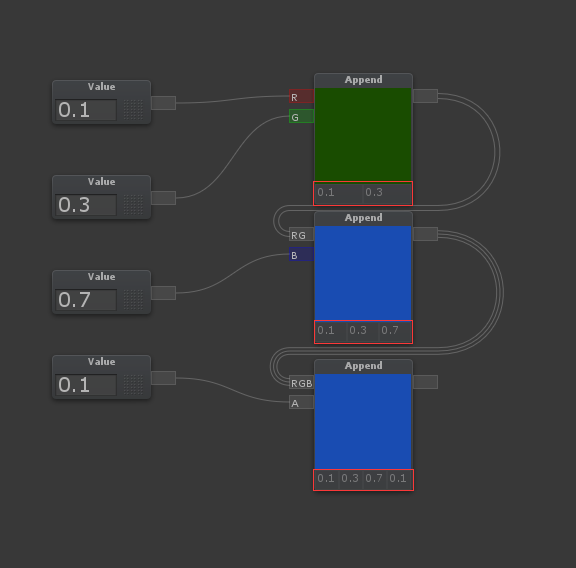Image resolution: width=576 pixels, height=568 pixels.
Task: Click the A input port on bottom Append node
Action: pyautogui.click(x=301, y=402)
